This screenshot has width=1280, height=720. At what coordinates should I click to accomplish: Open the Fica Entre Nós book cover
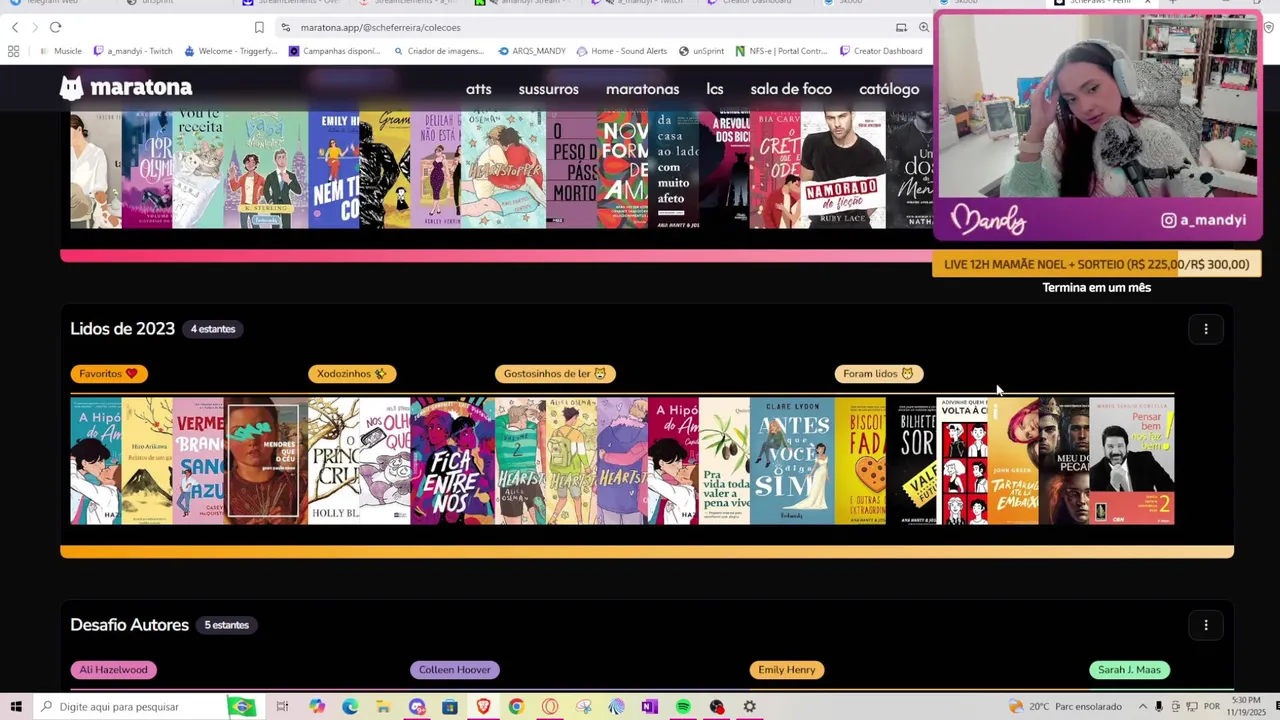pos(452,461)
